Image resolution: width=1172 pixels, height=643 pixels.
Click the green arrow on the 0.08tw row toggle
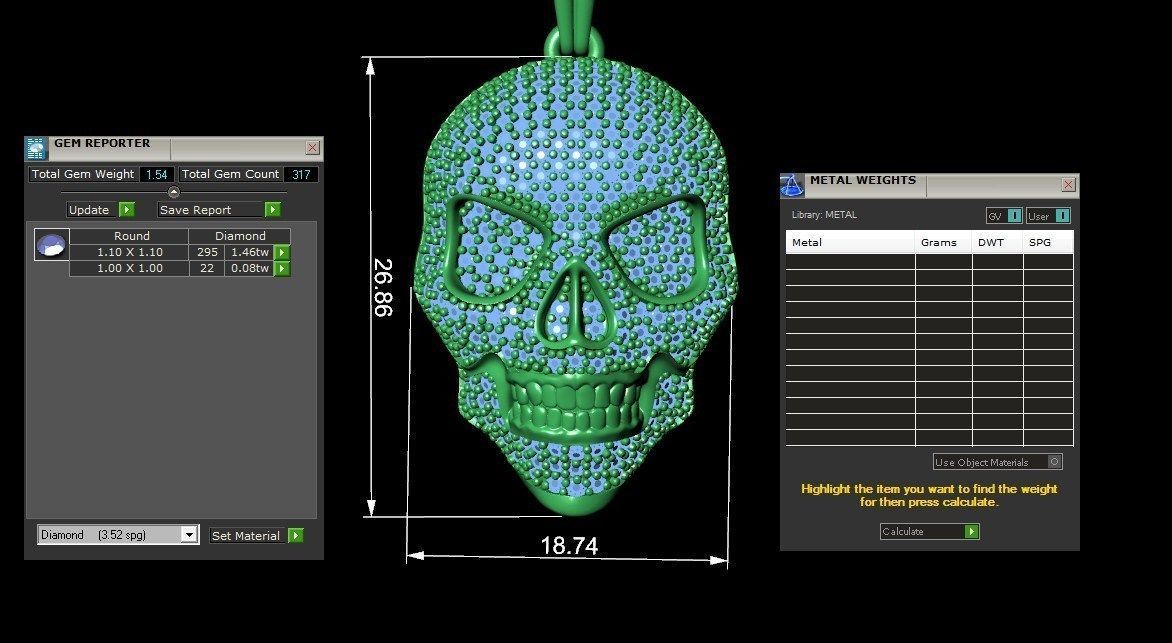click(283, 268)
